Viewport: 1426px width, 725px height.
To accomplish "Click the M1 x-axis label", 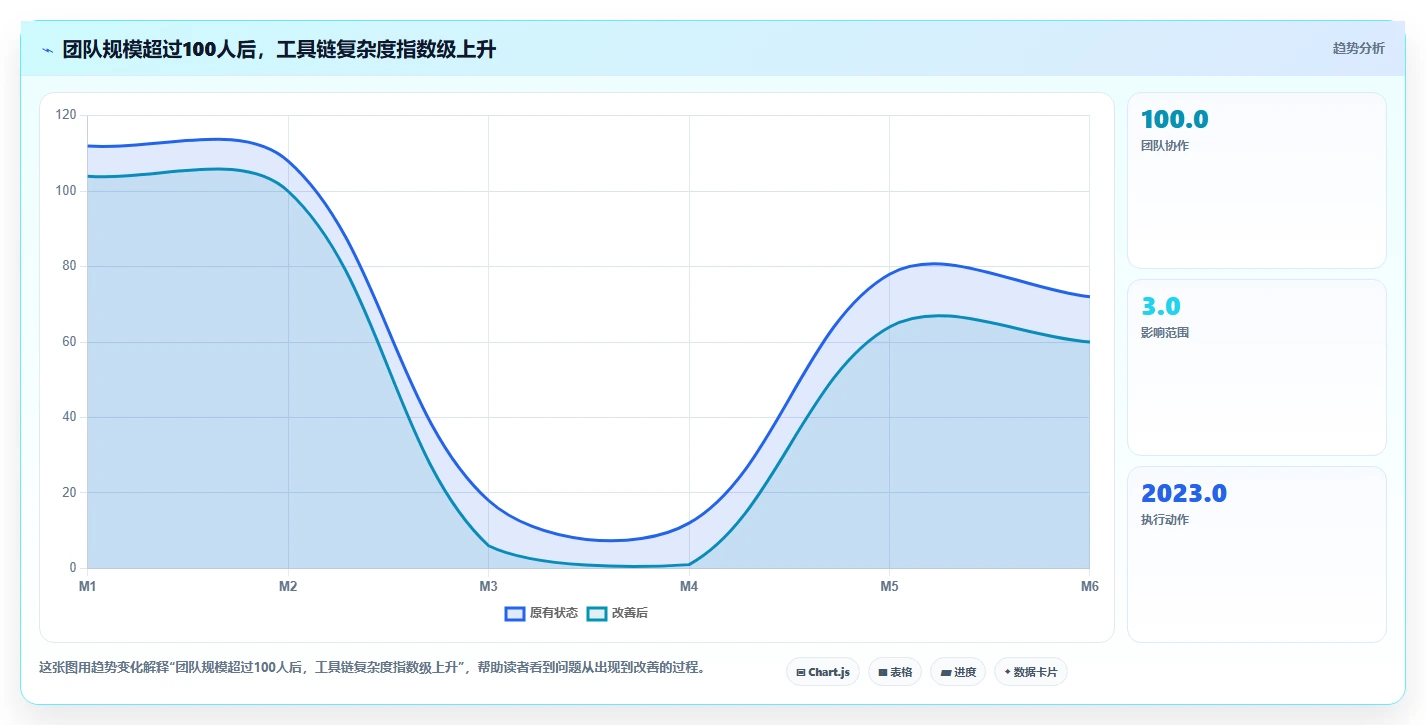I will pyautogui.click(x=88, y=586).
